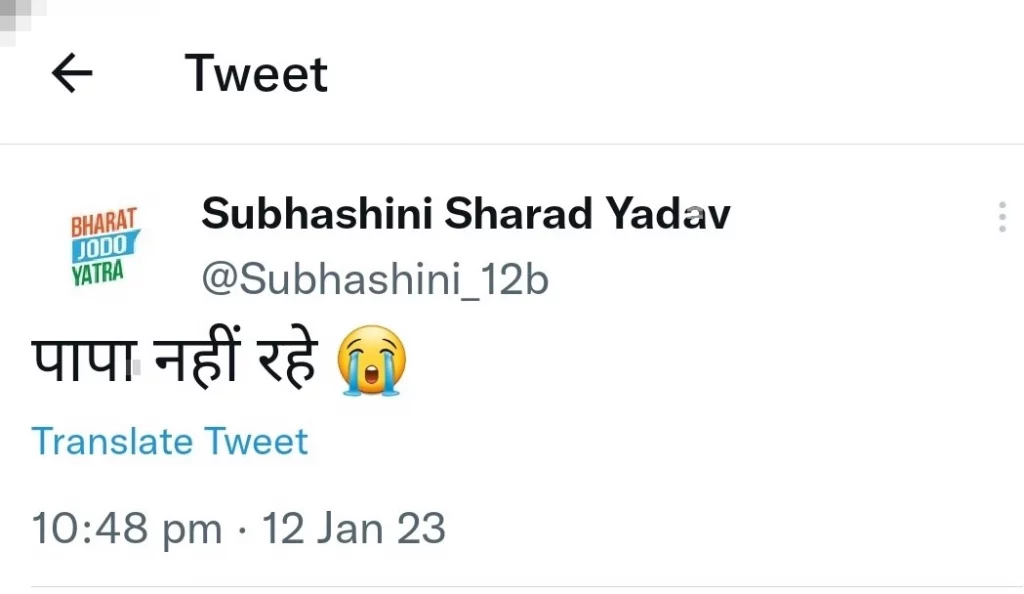
Task: Click the 12 Jan 23 date
Action: (354, 528)
